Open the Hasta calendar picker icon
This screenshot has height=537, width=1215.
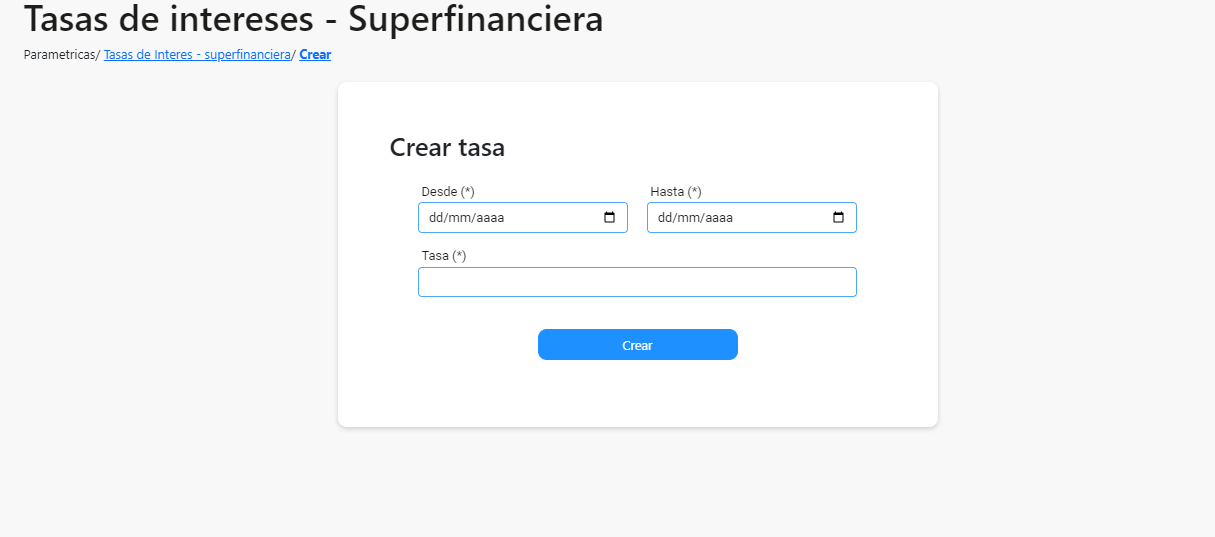coord(839,218)
